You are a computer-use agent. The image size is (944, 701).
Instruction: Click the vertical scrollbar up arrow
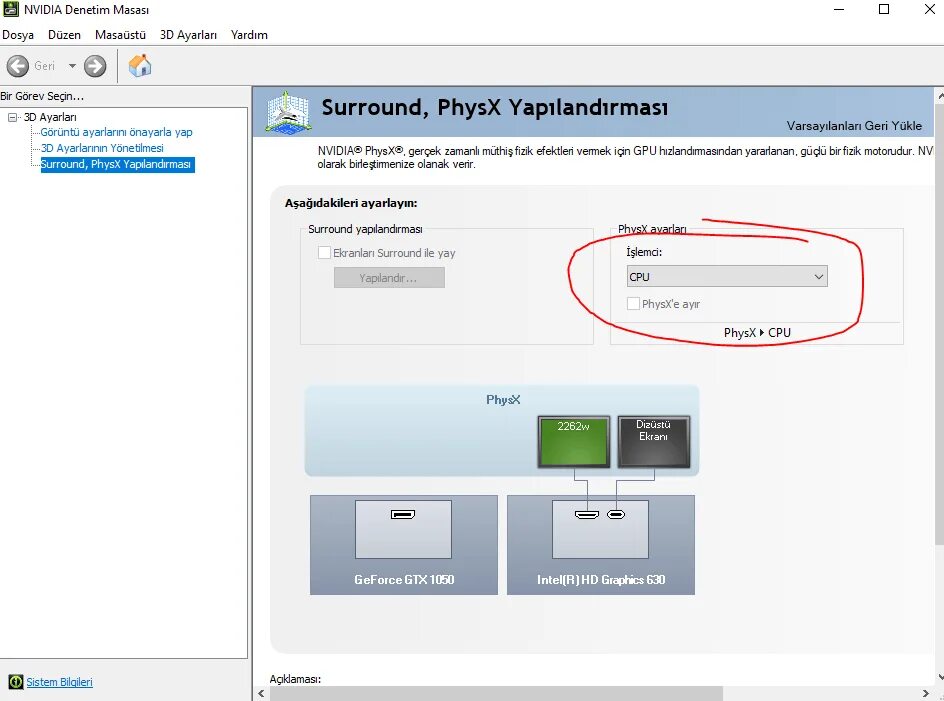[x=940, y=96]
